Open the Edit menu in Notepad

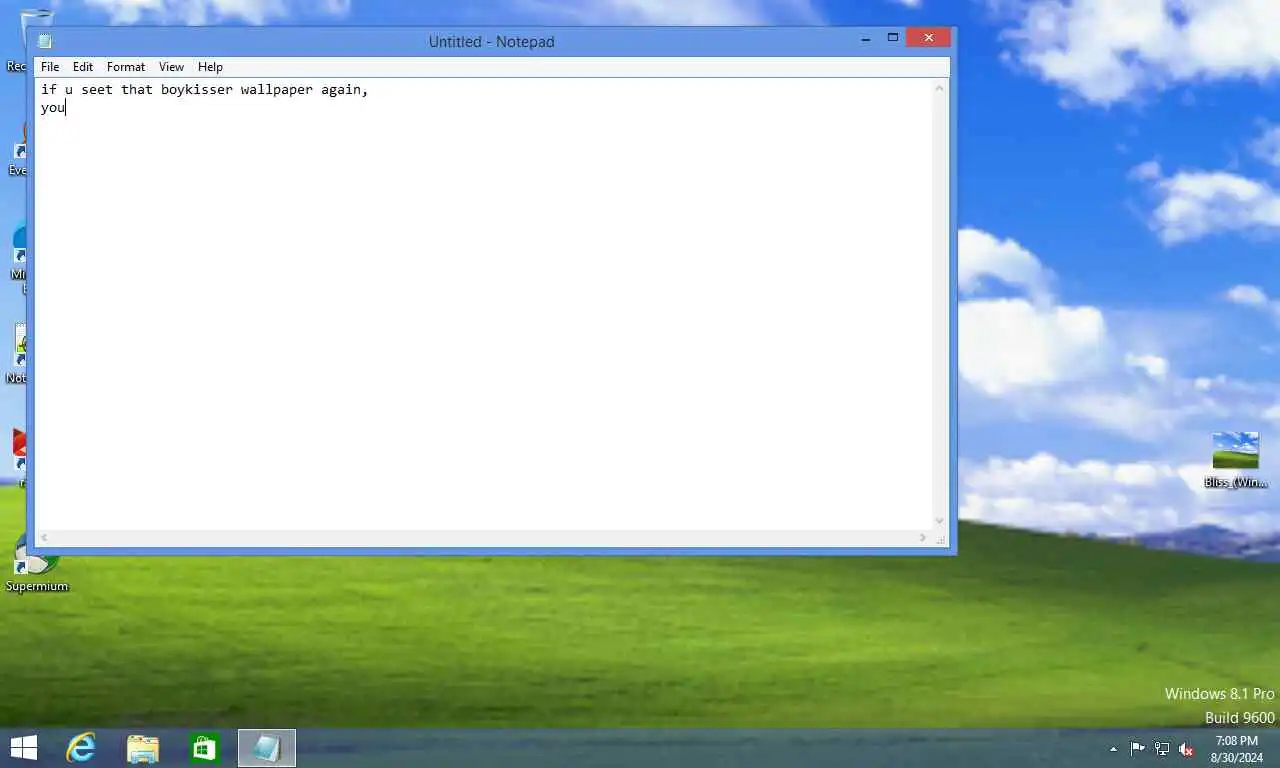[83, 67]
